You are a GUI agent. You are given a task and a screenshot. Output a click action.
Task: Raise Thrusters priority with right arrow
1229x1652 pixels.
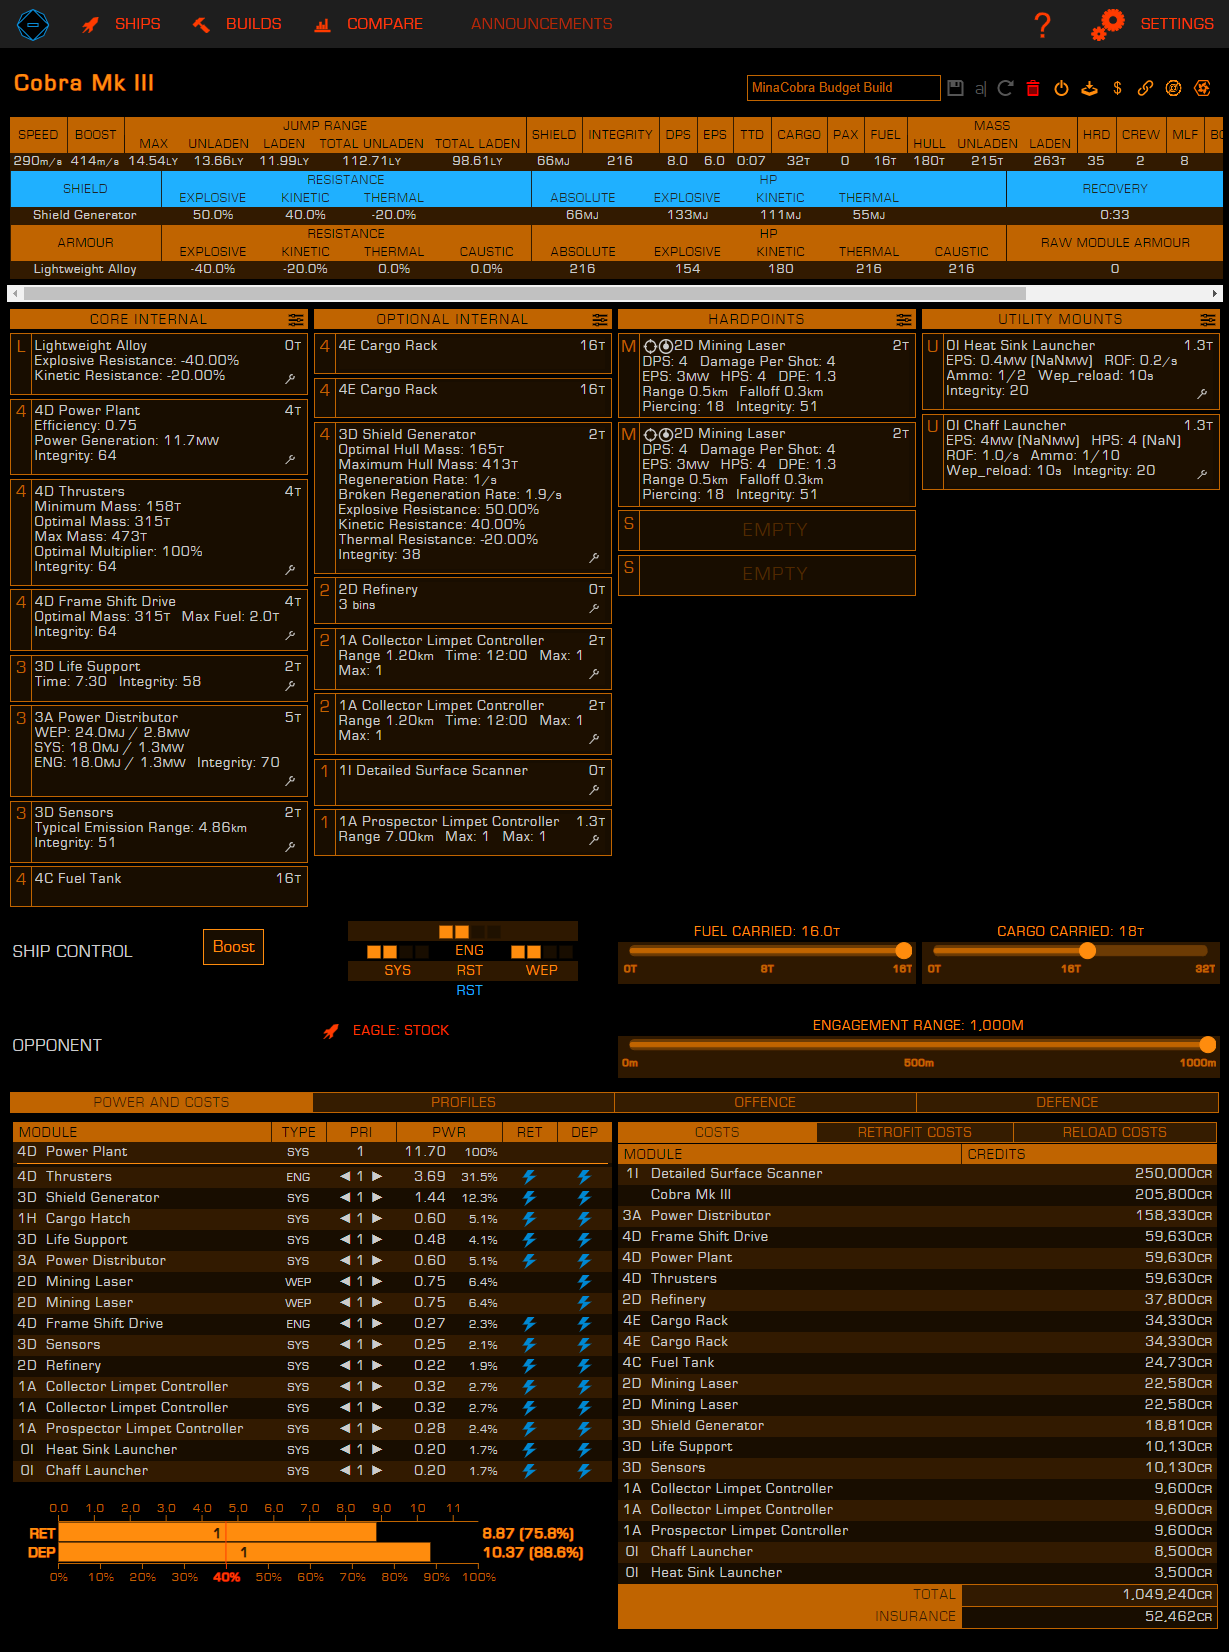coord(377,1176)
